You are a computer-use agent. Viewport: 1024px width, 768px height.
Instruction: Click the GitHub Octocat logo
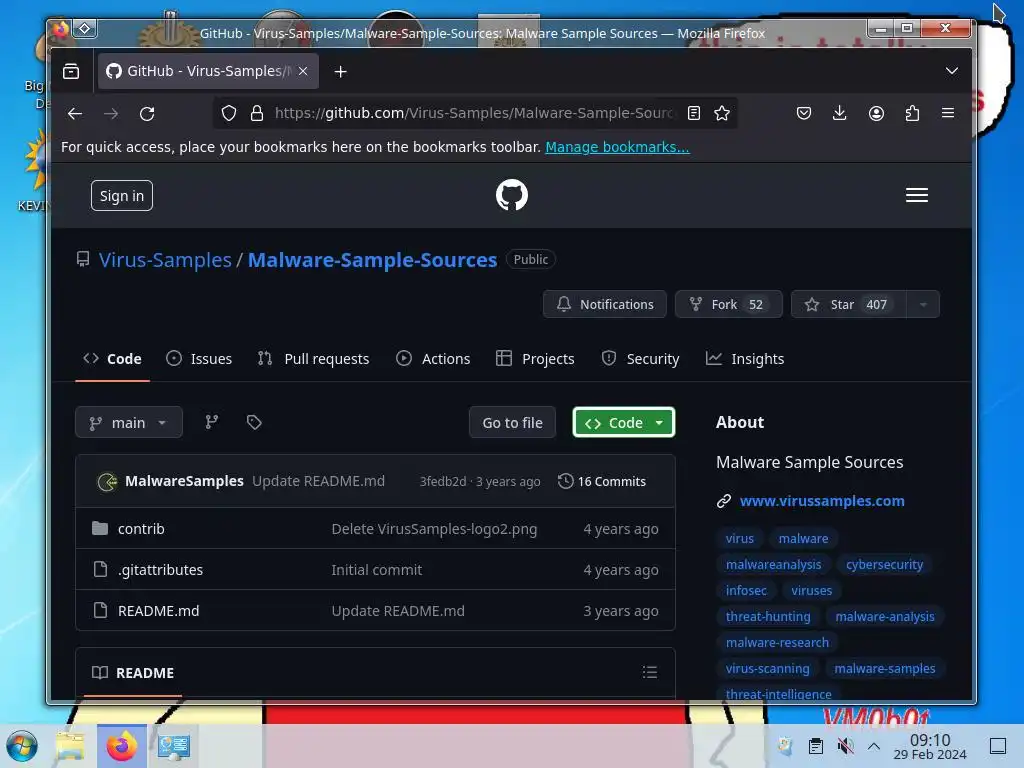511,195
